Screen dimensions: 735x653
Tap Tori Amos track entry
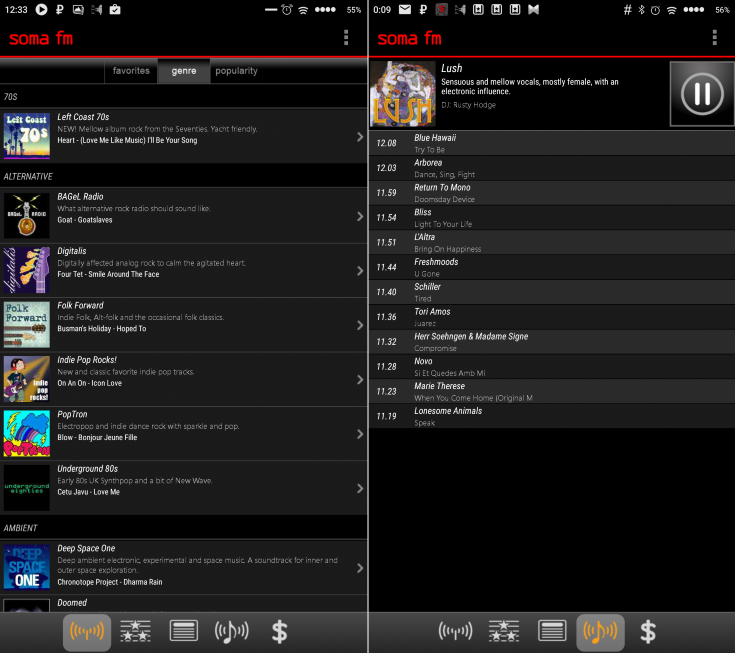(x=552, y=317)
